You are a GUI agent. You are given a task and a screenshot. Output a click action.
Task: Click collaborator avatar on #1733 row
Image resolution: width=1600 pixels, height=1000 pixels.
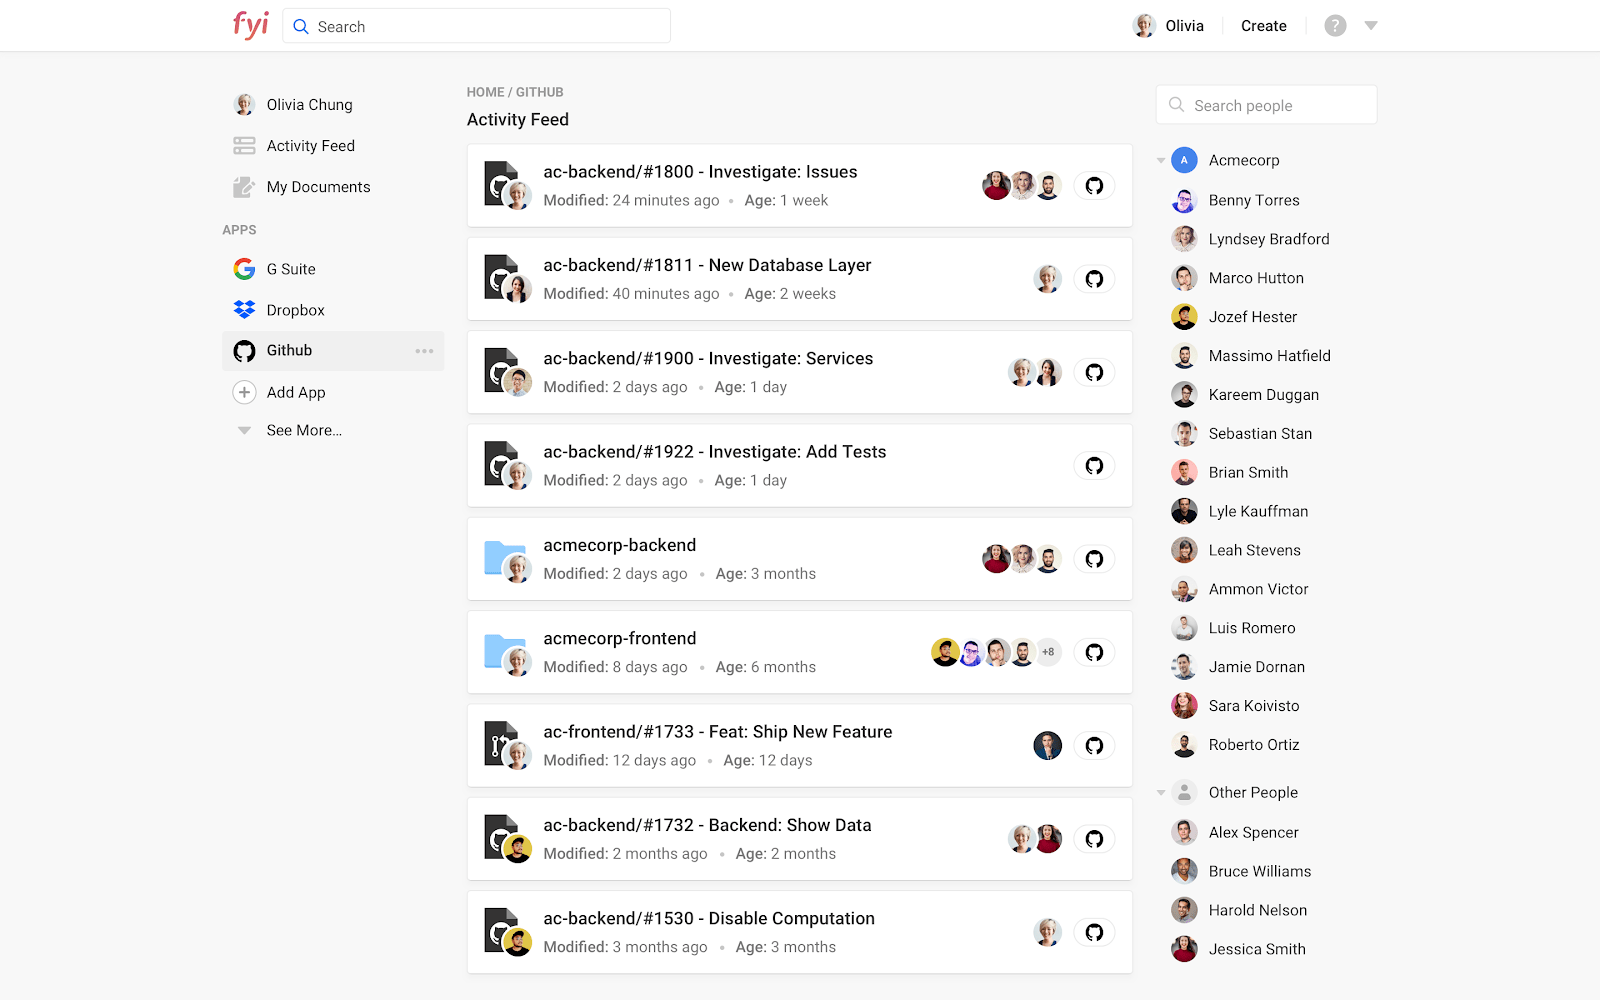[x=1047, y=746]
